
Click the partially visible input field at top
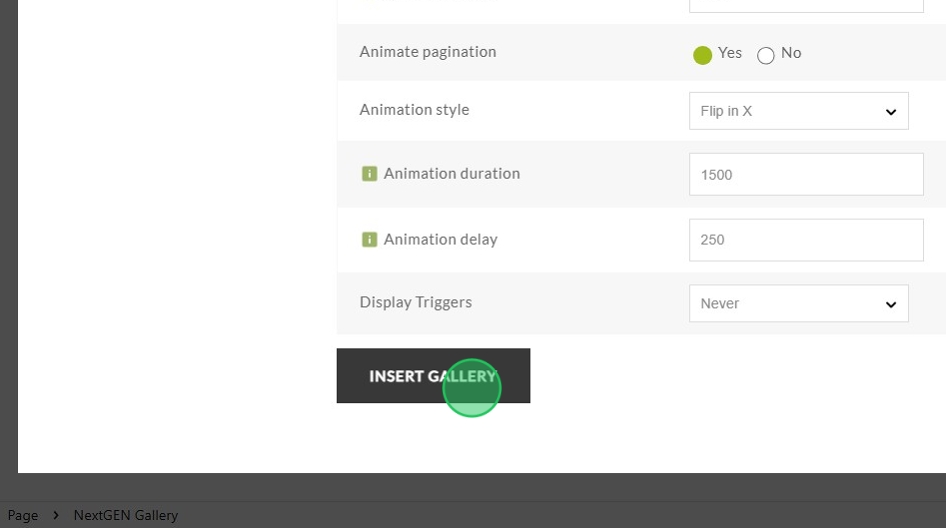point(806,5)
